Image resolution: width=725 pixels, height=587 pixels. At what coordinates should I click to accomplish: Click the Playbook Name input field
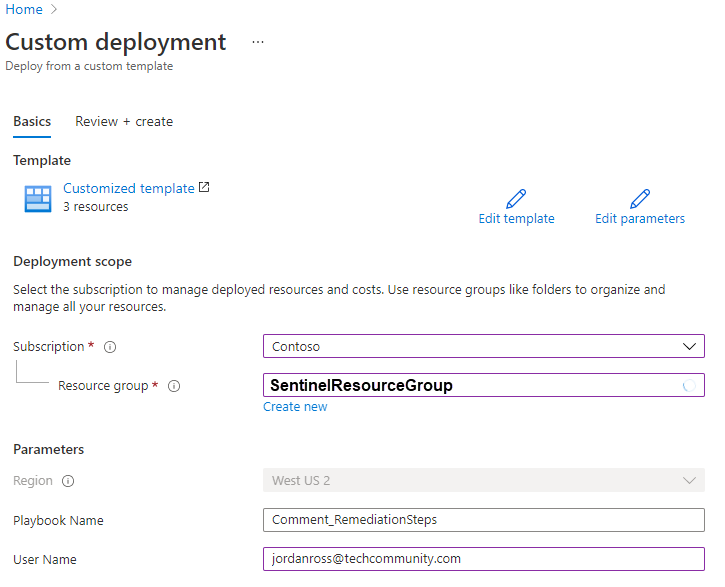[x=484, y=520]
